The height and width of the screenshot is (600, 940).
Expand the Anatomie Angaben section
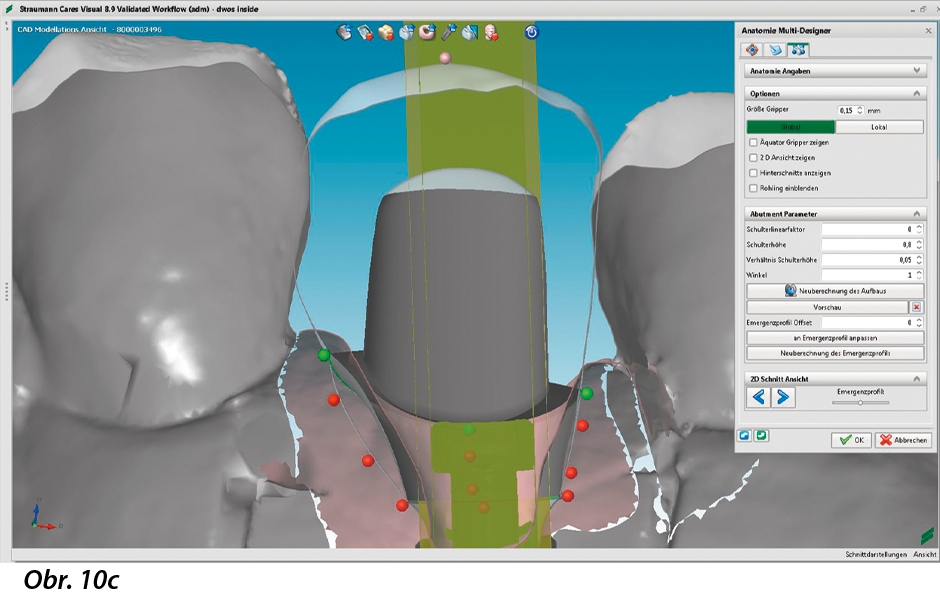[x=917, y=71]
